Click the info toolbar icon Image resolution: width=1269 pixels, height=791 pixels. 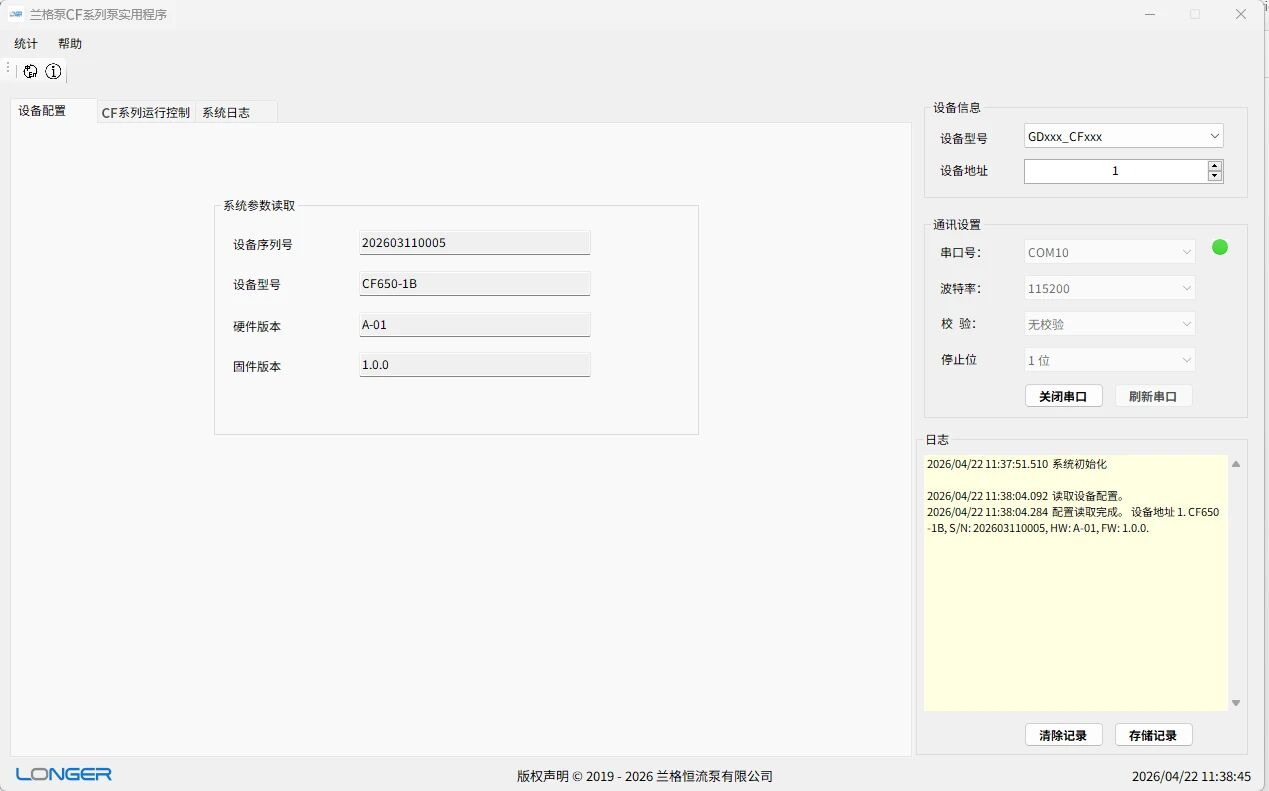(x=54, y=71)
